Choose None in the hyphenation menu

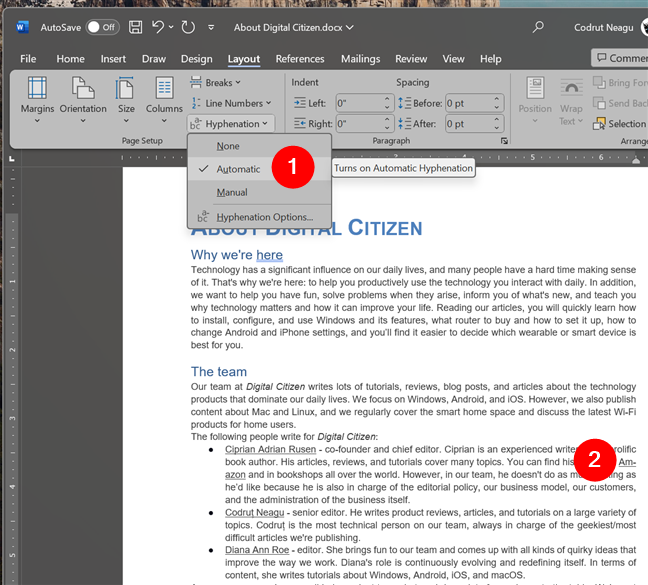260,146
